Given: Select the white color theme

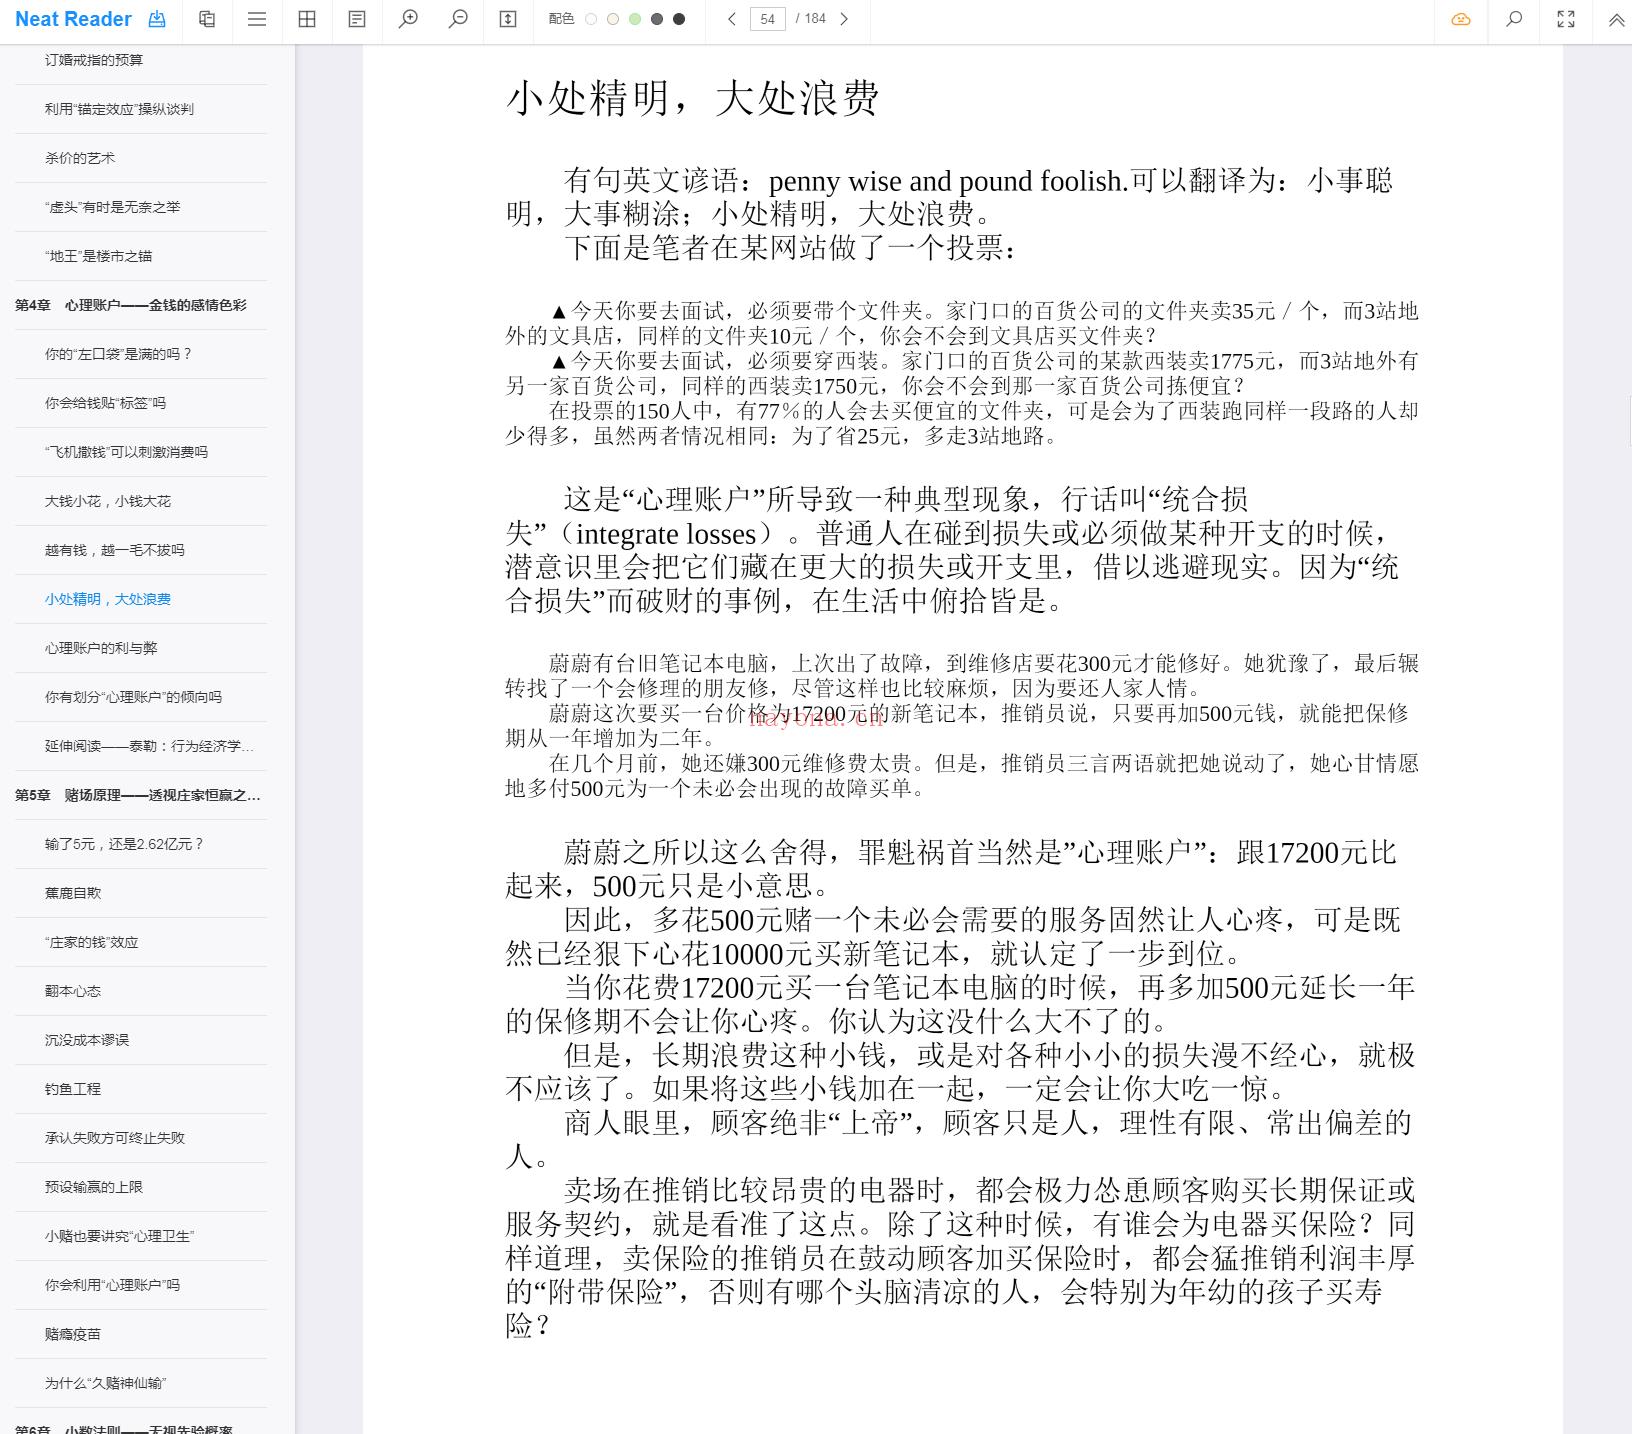Looking at the screenshot, I should pyautogui.click(x=591, y=19).
